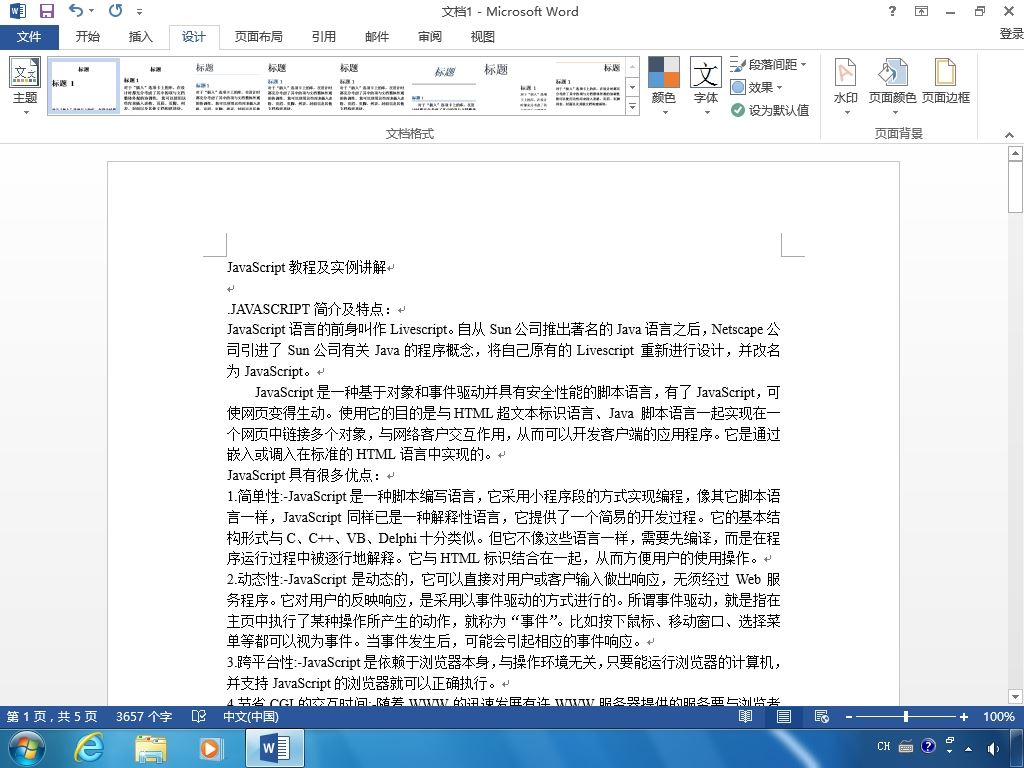This screenshot has width=1024, height=768.
Task: Click the Redo/Repeat icon
Action: (x=116, y=10)
